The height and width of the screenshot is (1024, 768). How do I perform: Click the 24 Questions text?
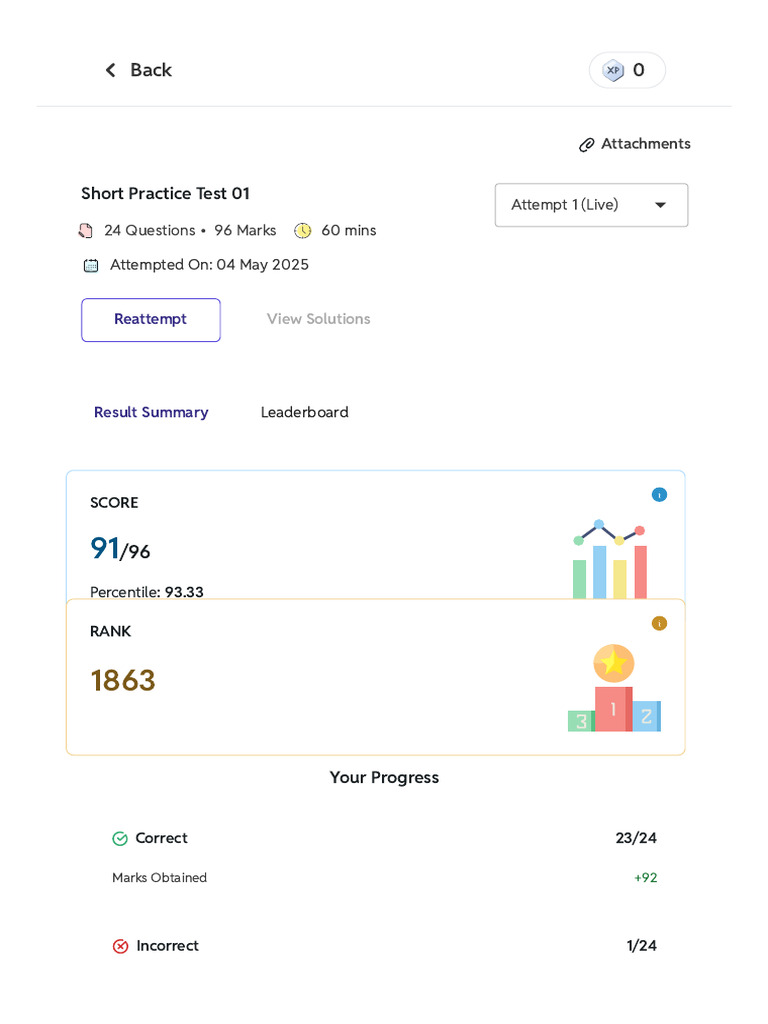(150, 231)
